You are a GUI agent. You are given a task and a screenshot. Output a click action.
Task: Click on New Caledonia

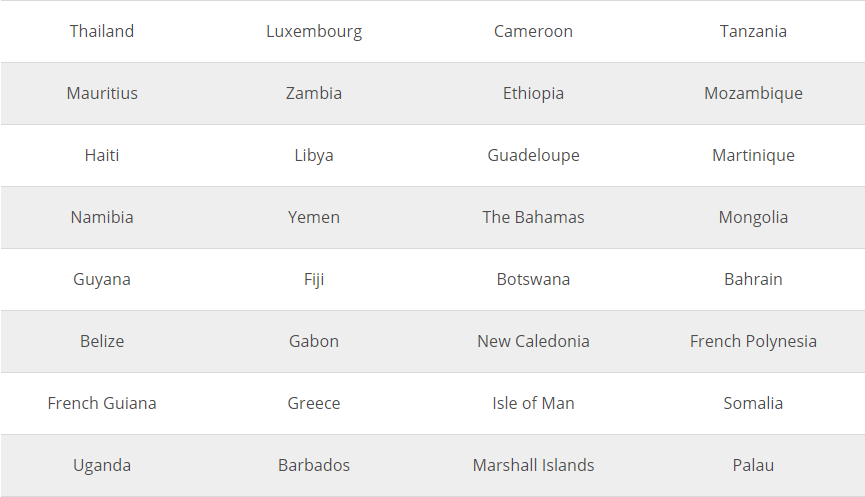coord(533,341)
